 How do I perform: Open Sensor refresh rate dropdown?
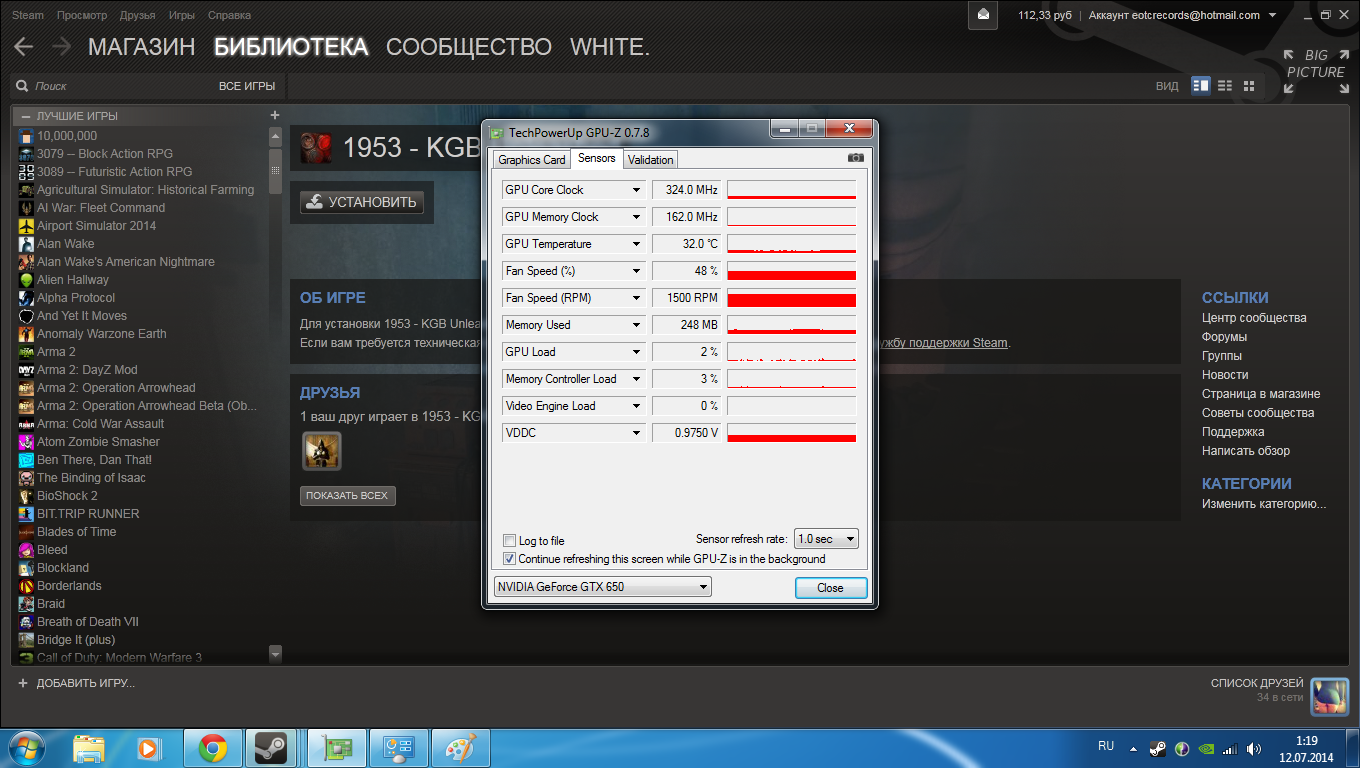click(x=826, y=539)
